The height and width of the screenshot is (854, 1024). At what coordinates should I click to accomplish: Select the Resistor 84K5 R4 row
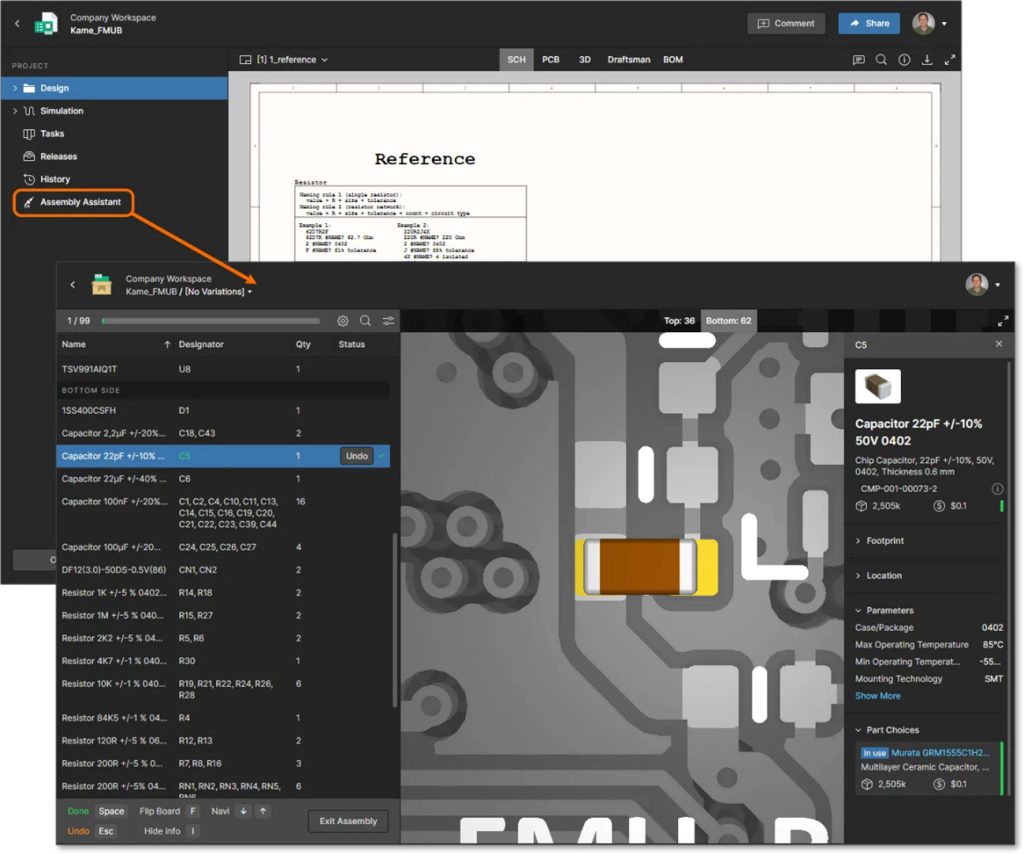click(x=223, y=718)
